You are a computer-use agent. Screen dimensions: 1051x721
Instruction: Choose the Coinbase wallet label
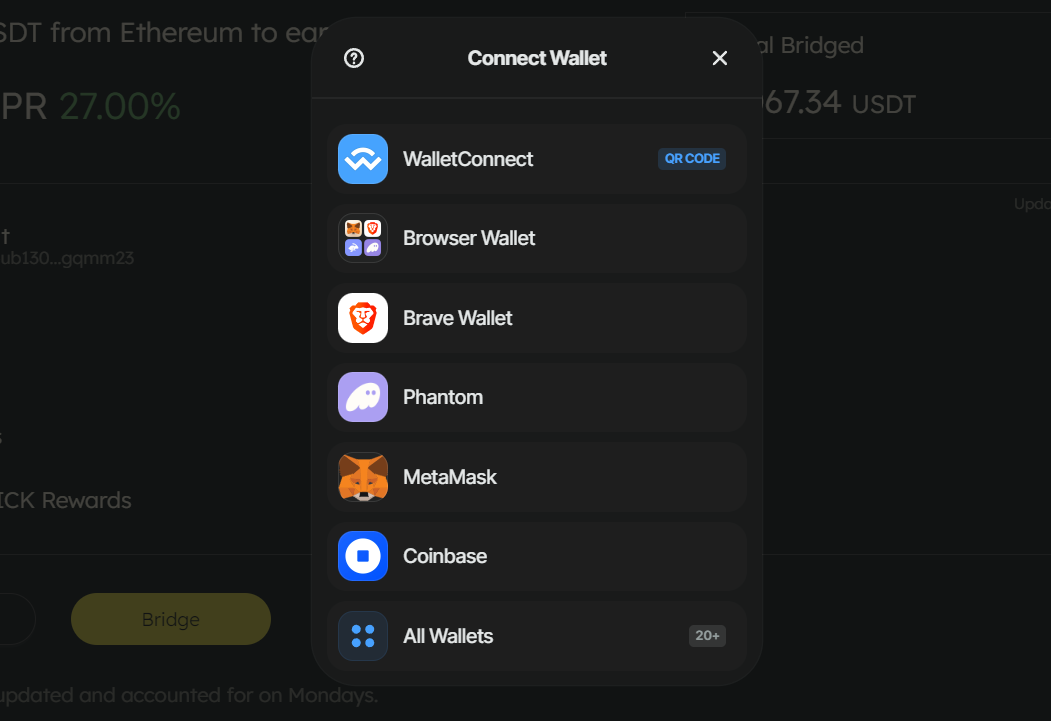click(445, 556)
